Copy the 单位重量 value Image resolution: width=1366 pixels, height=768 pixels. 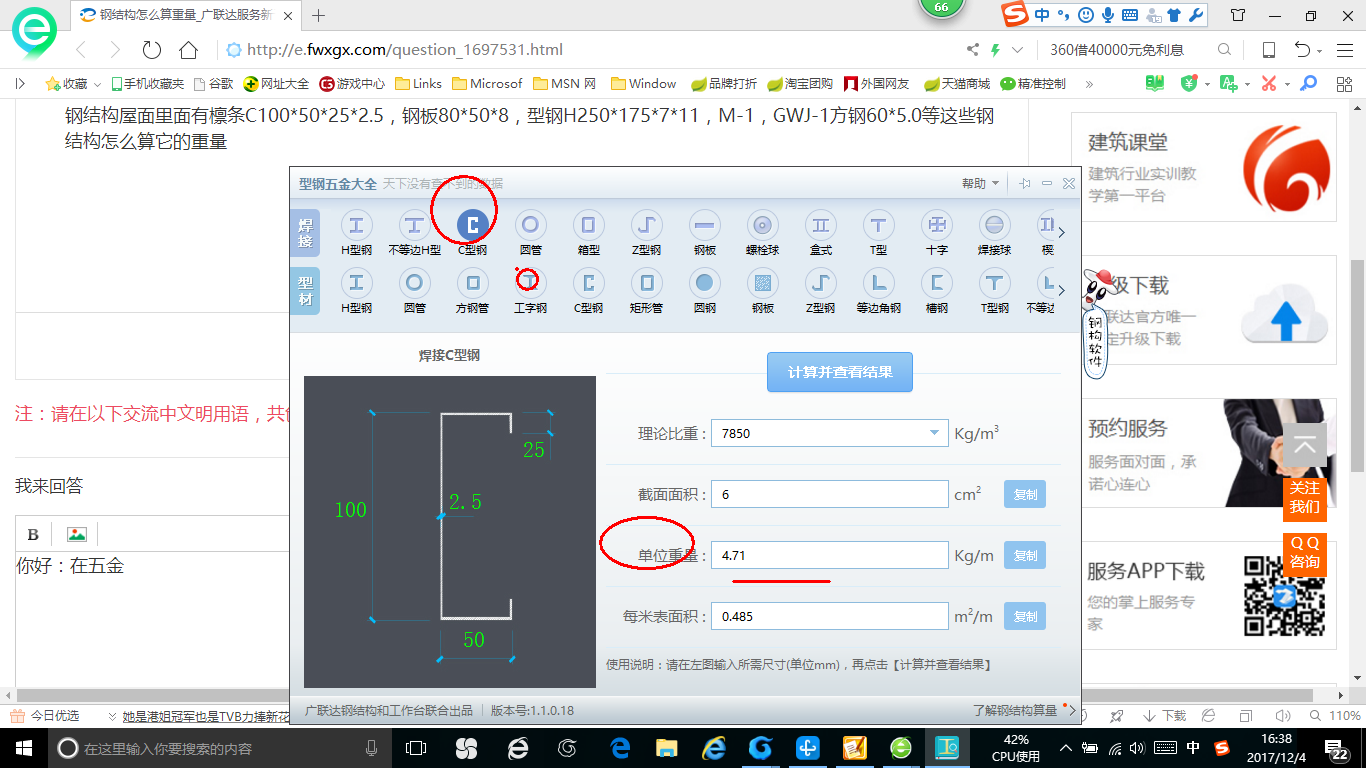[x=1025, y=555]
